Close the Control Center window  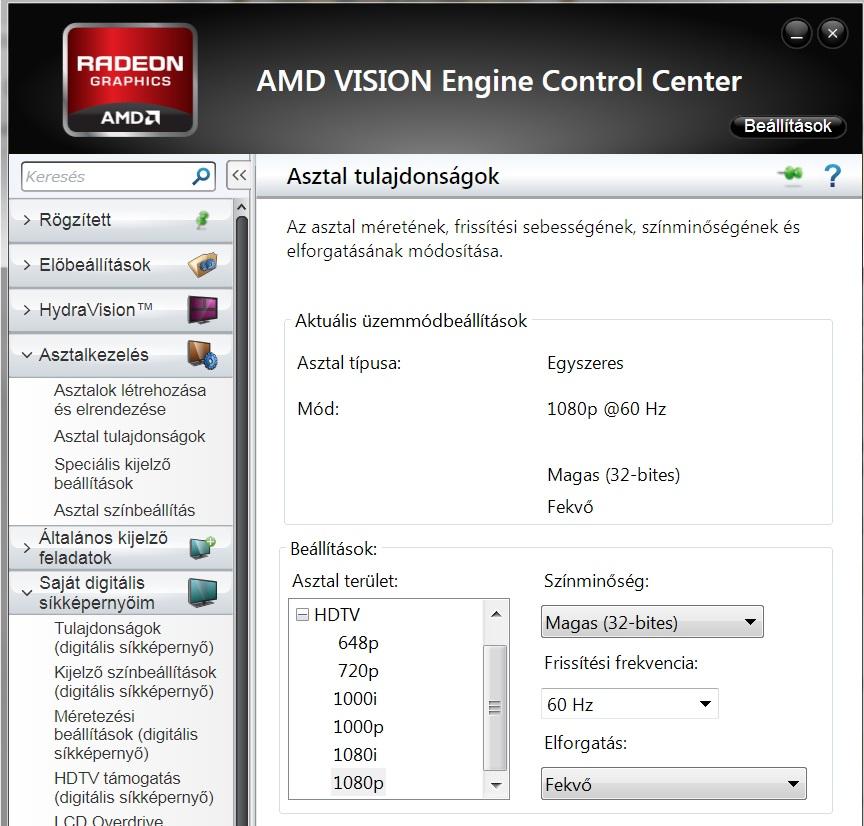coord(833,34)
